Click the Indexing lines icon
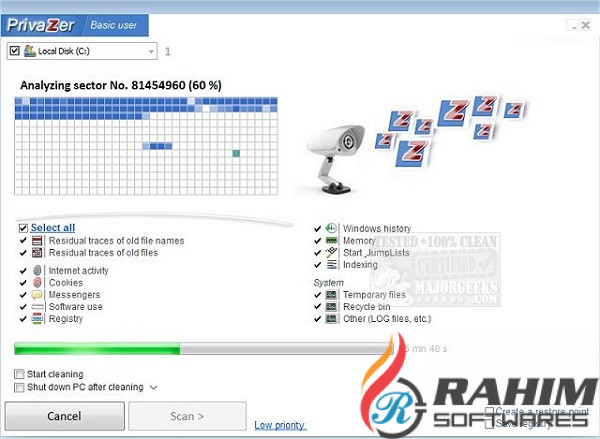 point(331,264)
